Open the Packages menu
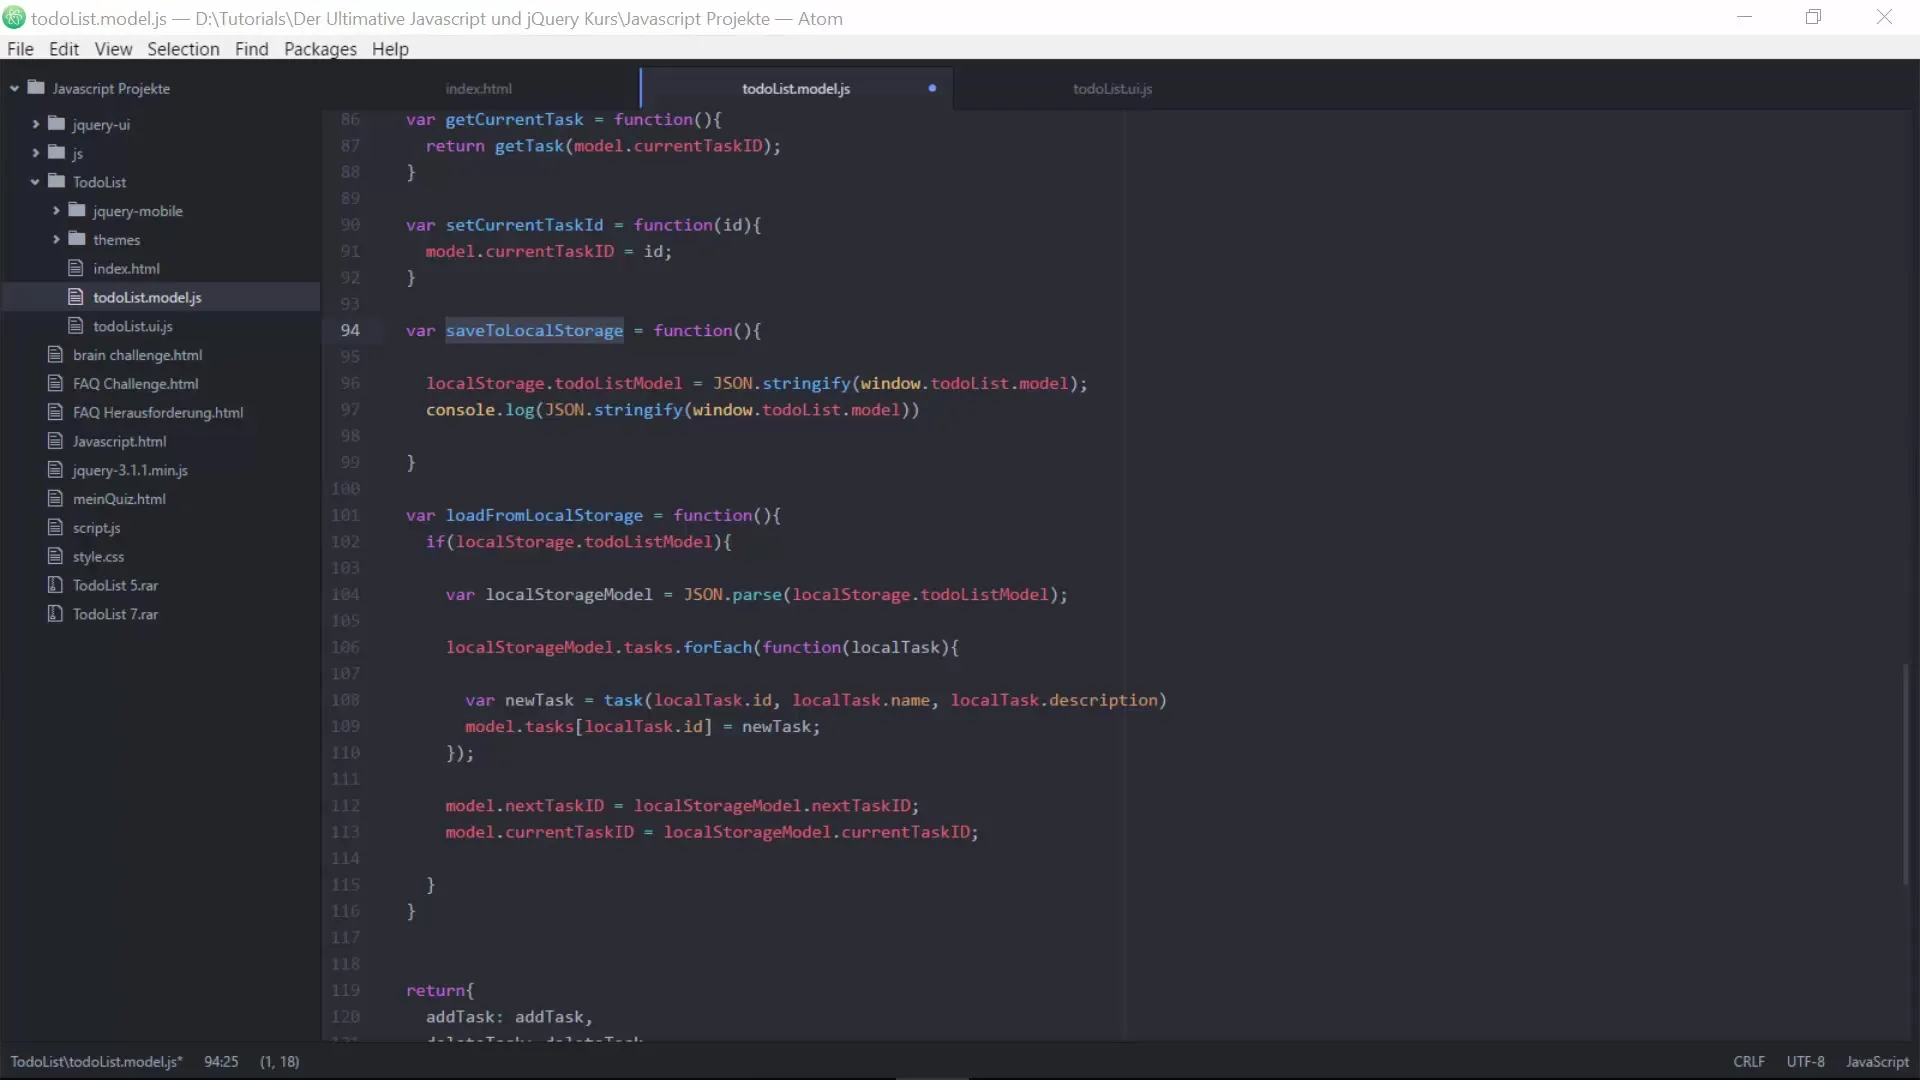 click(320, 49)
